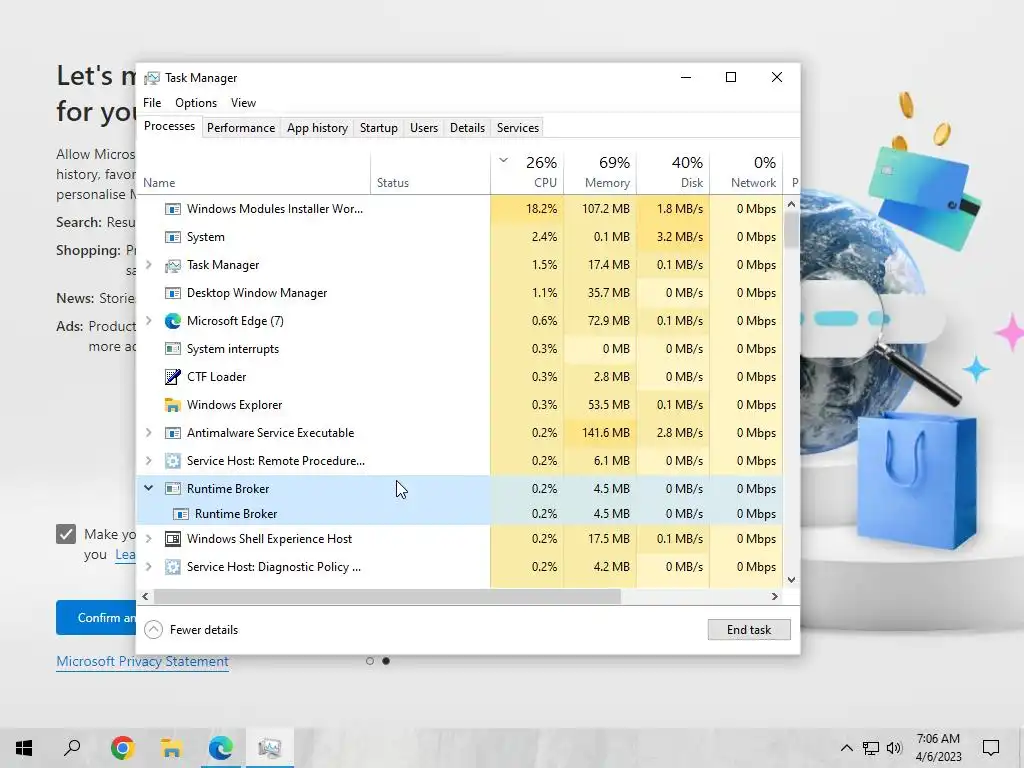Expand Service Host: Diagnostic Policy group

[x=149, y=567]
